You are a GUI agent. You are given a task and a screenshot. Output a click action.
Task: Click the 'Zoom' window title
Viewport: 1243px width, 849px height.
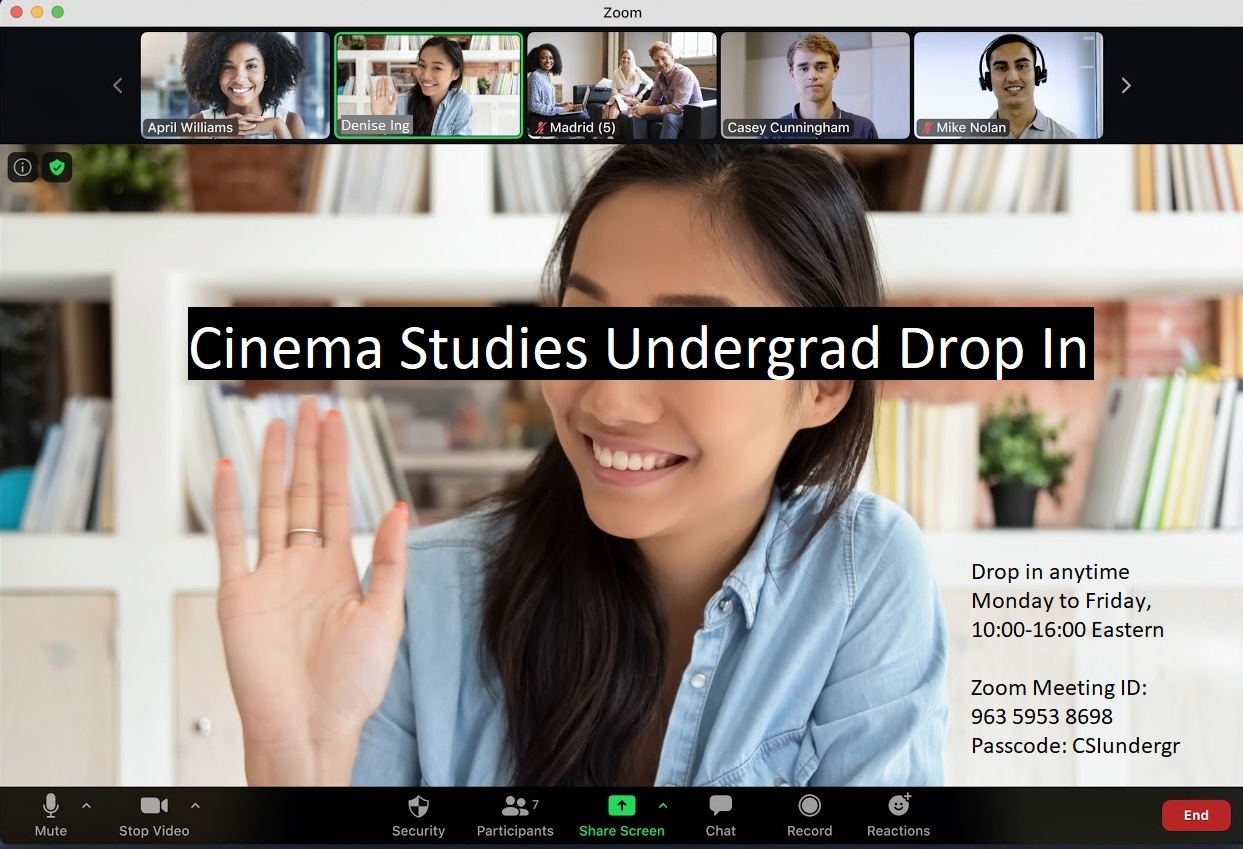tap(622, 13)
